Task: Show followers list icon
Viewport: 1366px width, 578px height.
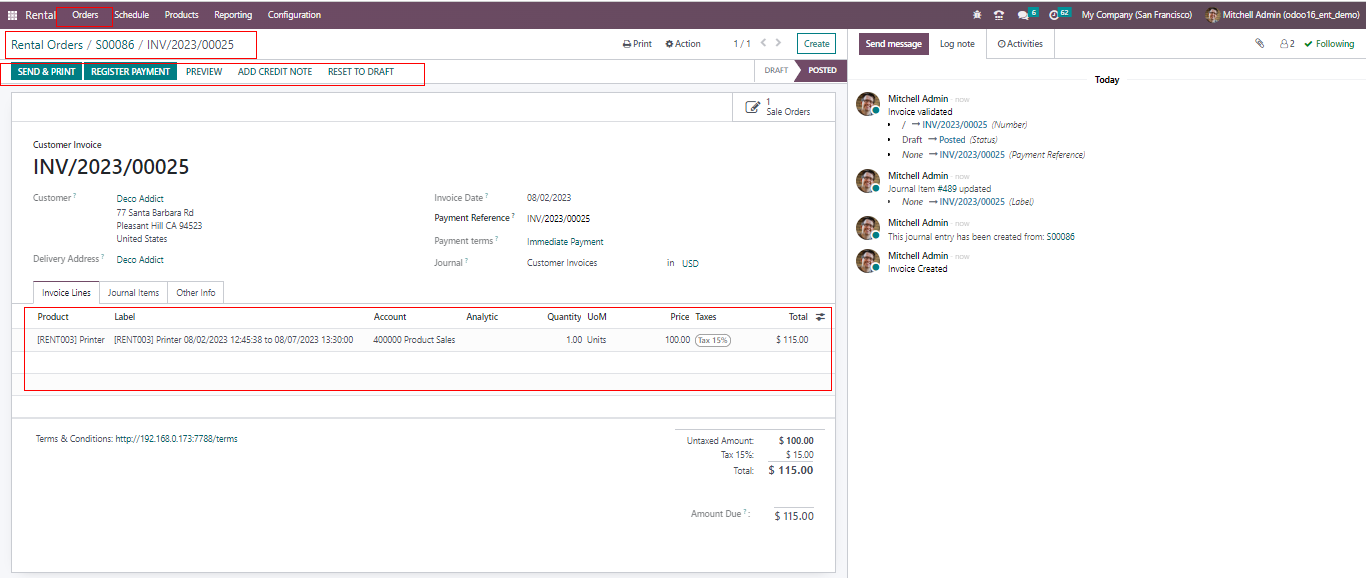Action: pyautogui.click(x=1287, y=44)
